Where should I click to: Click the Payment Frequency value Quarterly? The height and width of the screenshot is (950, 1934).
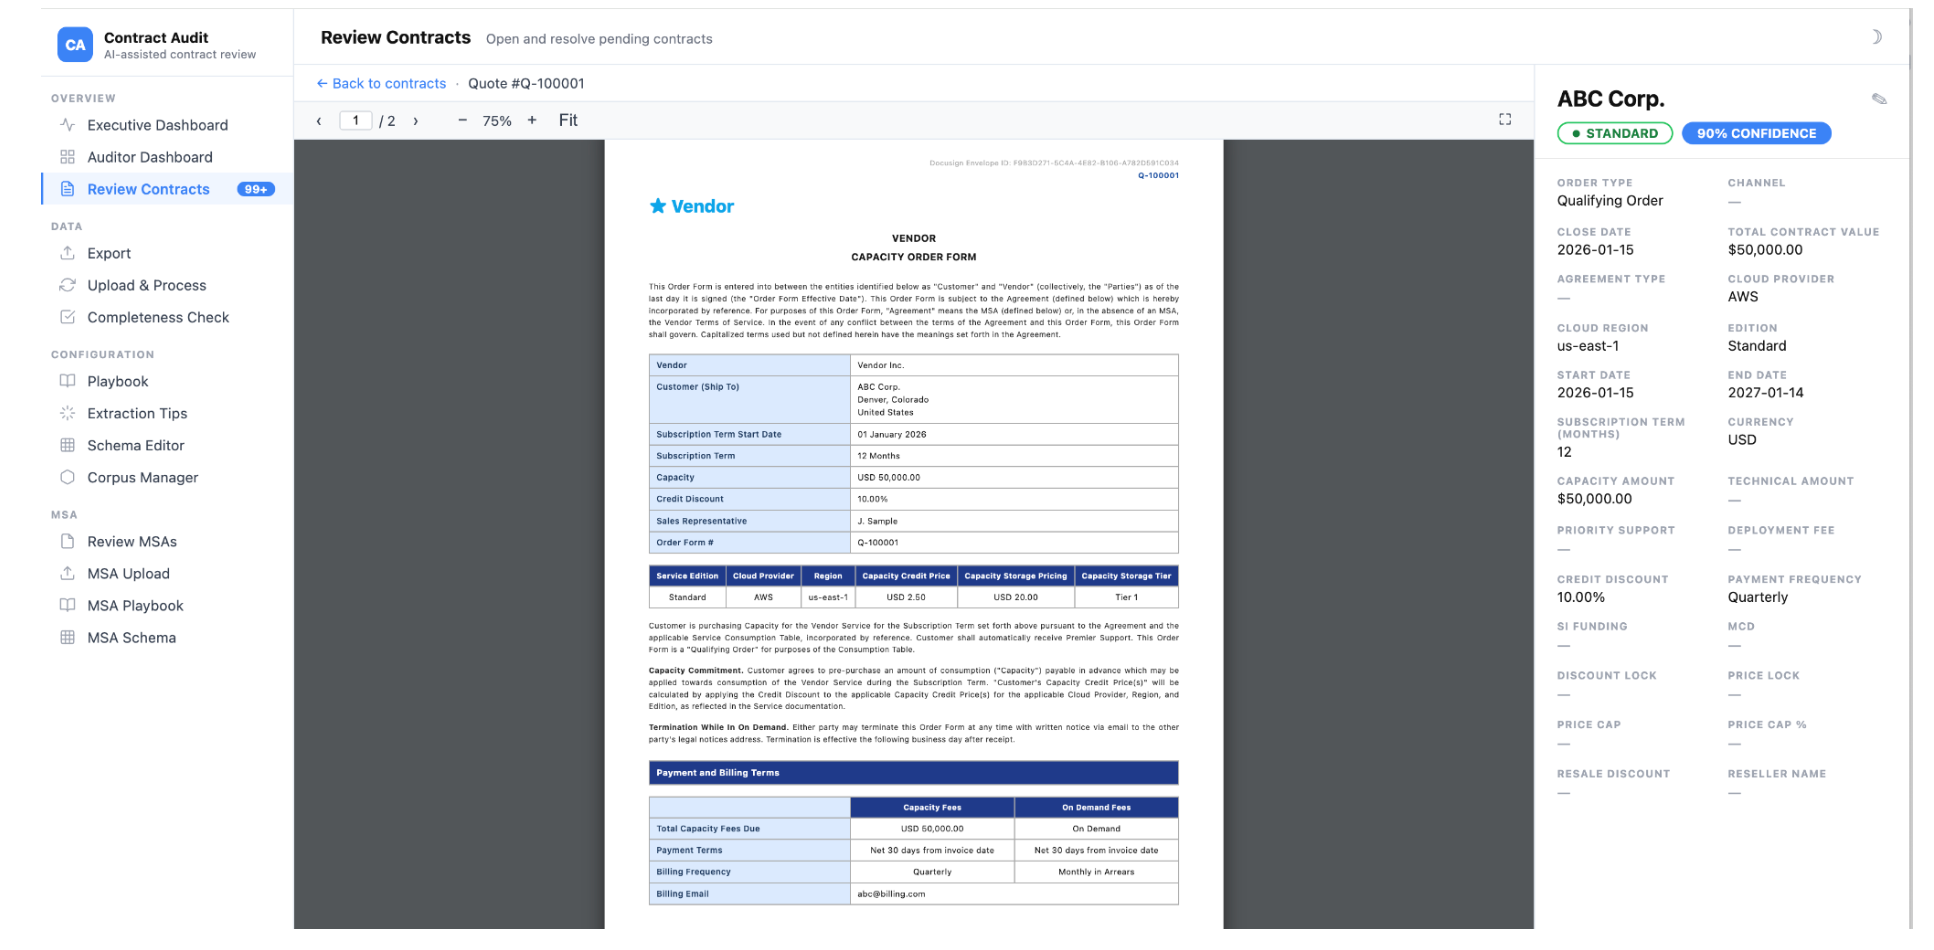pos(1758,597)
